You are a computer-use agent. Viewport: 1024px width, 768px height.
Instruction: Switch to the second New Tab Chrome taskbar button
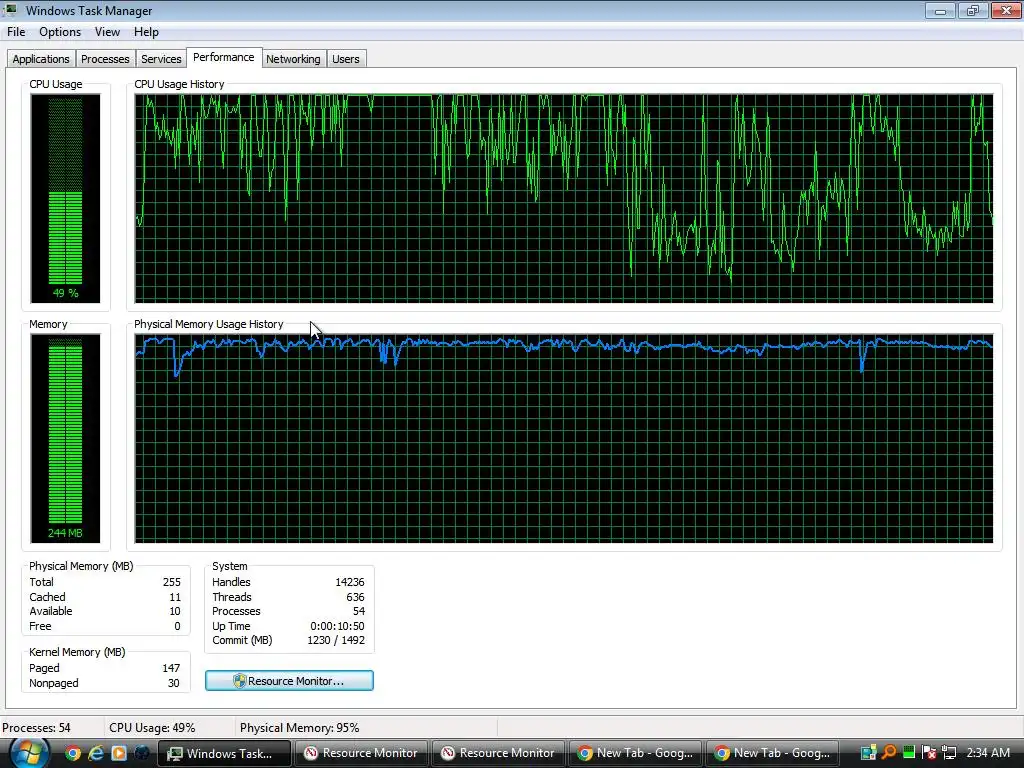click(773, 754)
